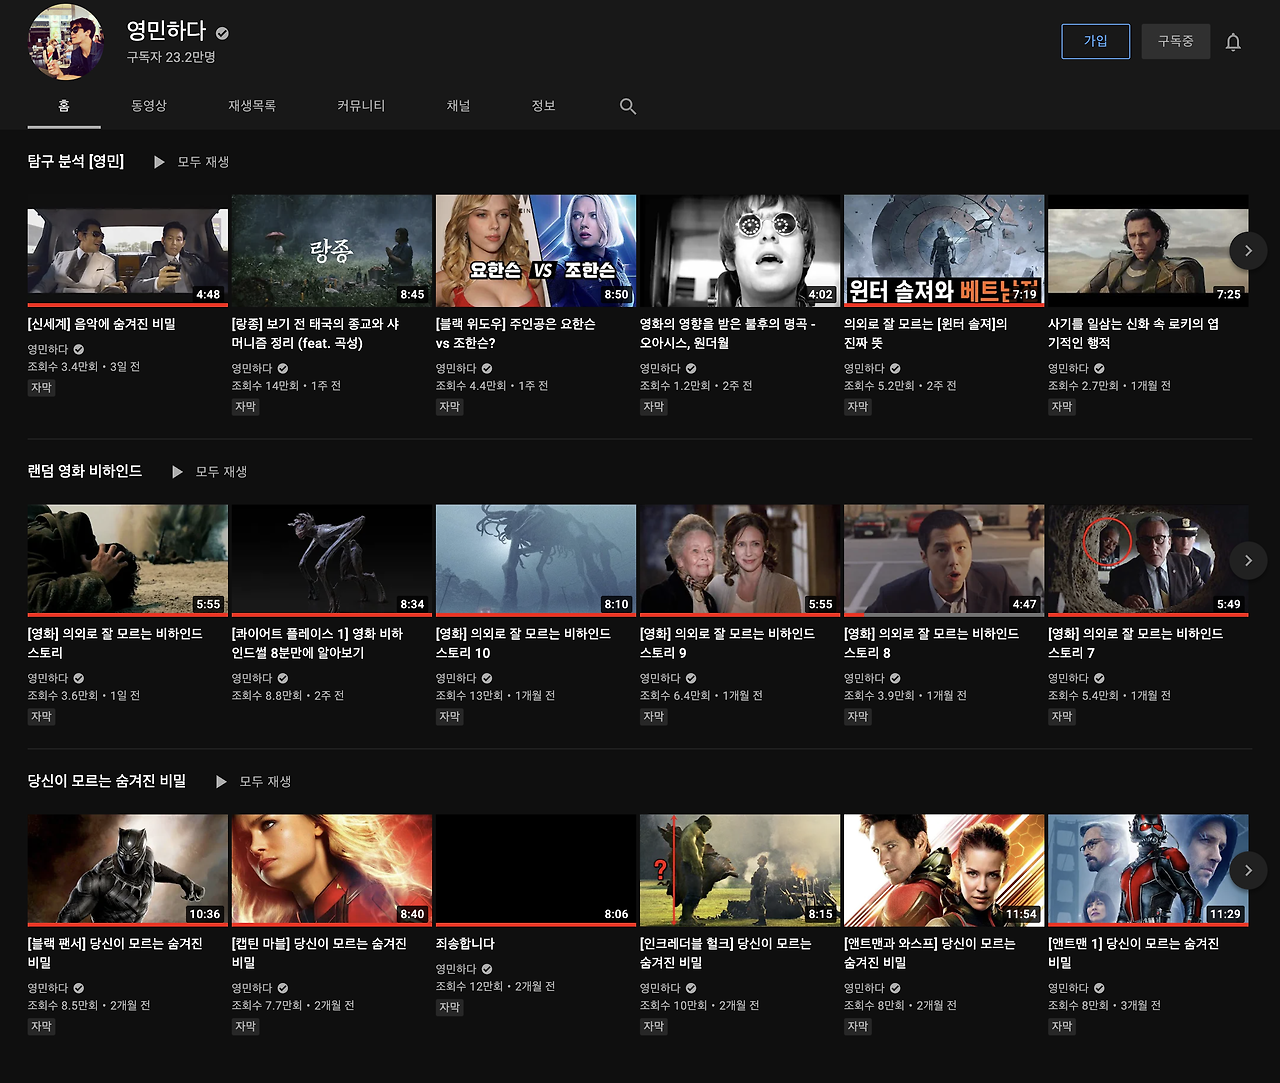The image size is (1280, 1083).
Task: Play the black-and-white 오아시스 원더월 thumbnail
Action: 740,251
